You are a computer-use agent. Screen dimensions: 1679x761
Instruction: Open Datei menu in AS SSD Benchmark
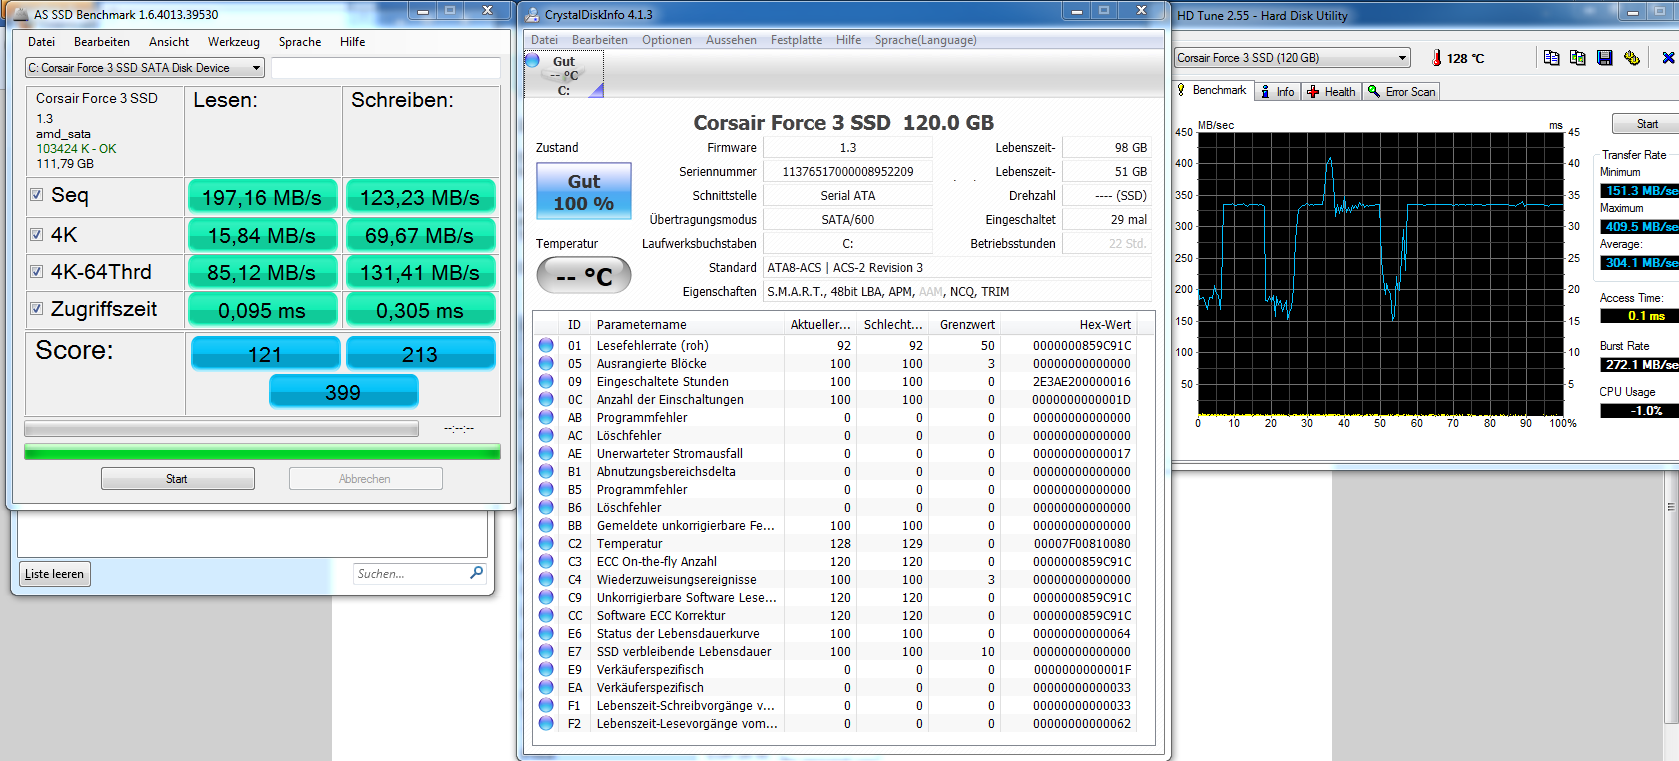[42, 42]
